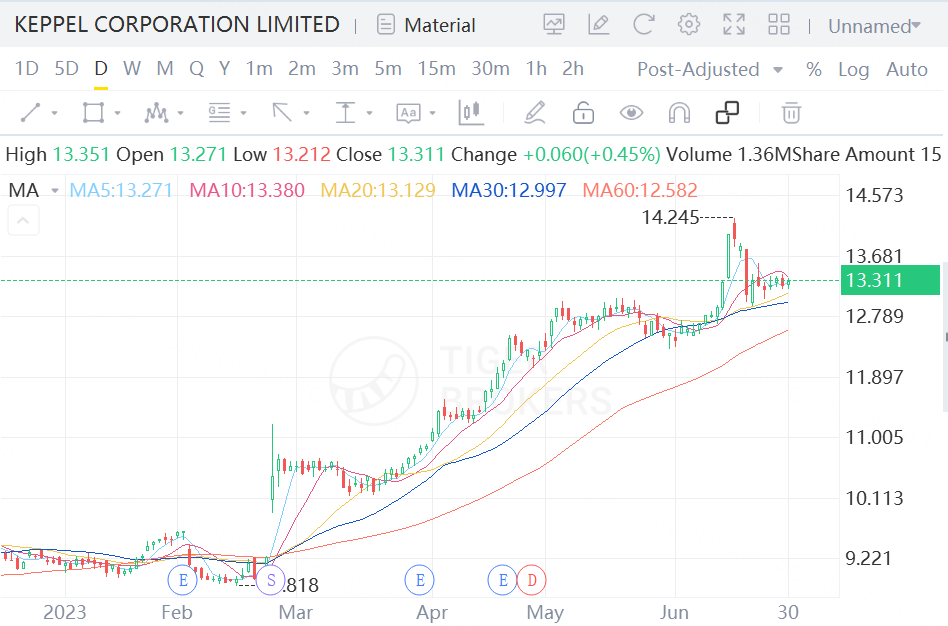Select the 3m interval tab

345,69
